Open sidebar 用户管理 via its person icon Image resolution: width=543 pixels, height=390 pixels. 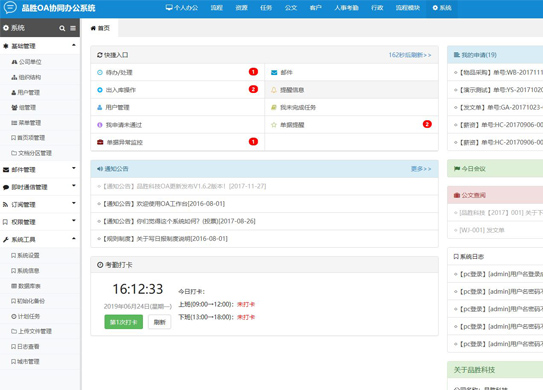[x=14, y=92]
